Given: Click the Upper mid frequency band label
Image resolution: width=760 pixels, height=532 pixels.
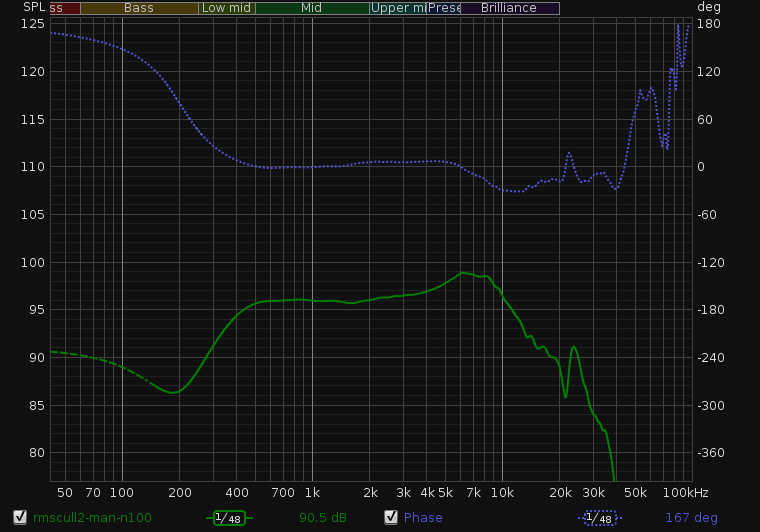Looking at the screenshot, I should (x=398, y=8).
